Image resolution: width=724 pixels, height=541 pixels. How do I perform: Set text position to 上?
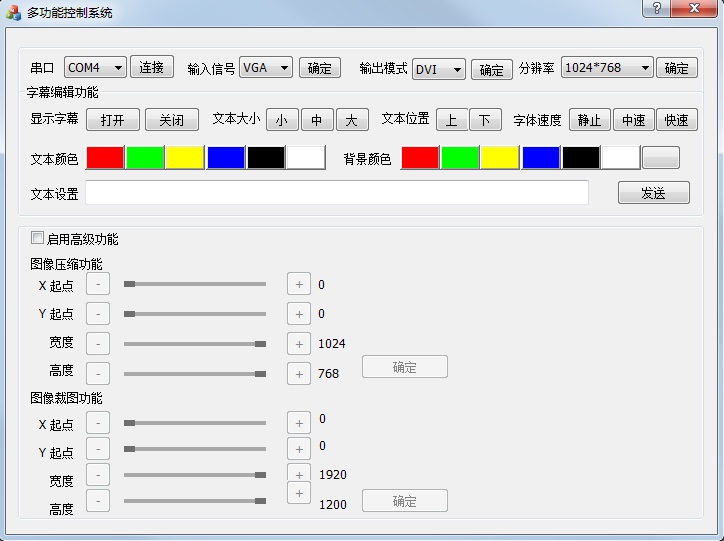[451, 120]
